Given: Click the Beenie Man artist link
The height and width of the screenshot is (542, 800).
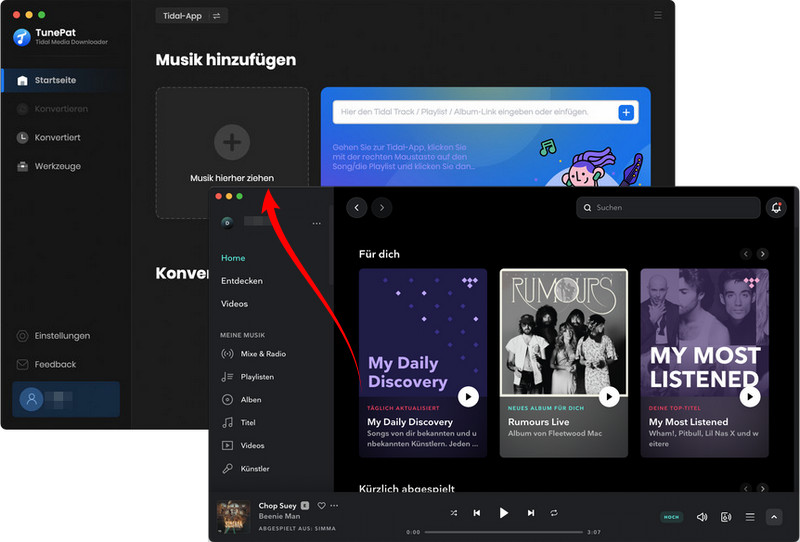Looking at the screenshot, I should [x=279, y=516].
